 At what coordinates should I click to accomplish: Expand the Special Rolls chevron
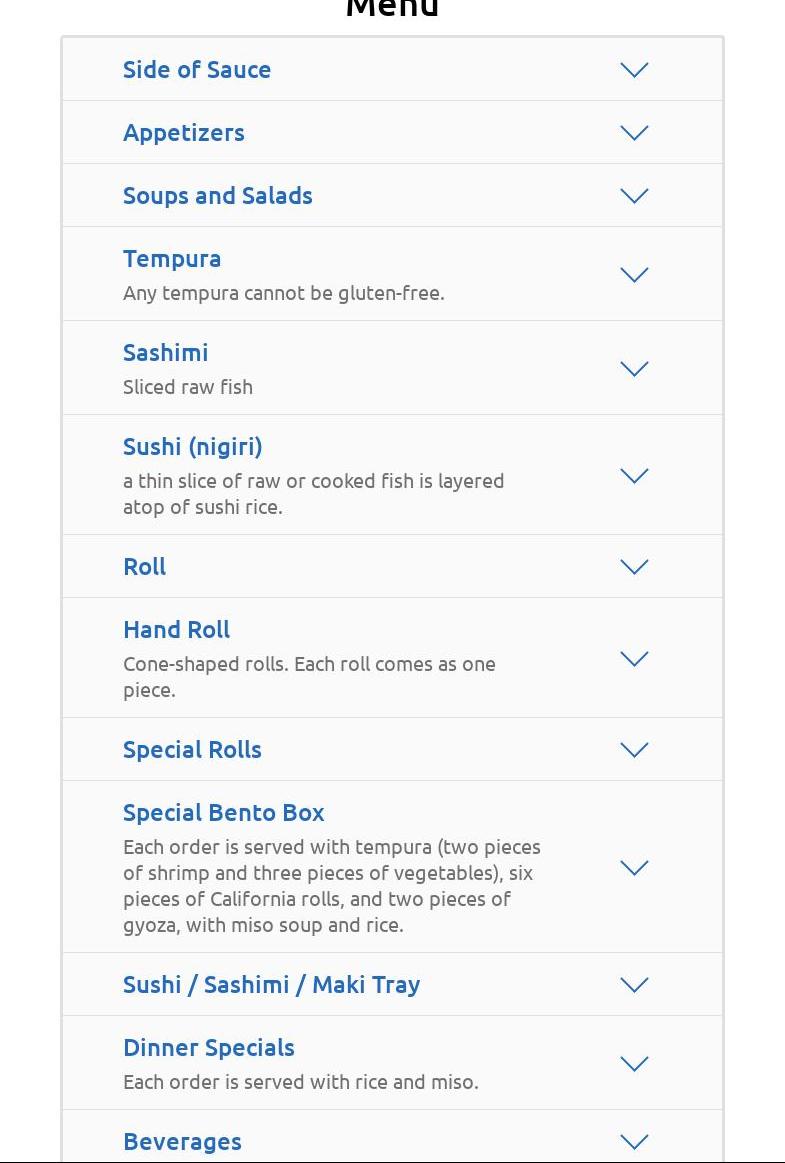point(634,750)
